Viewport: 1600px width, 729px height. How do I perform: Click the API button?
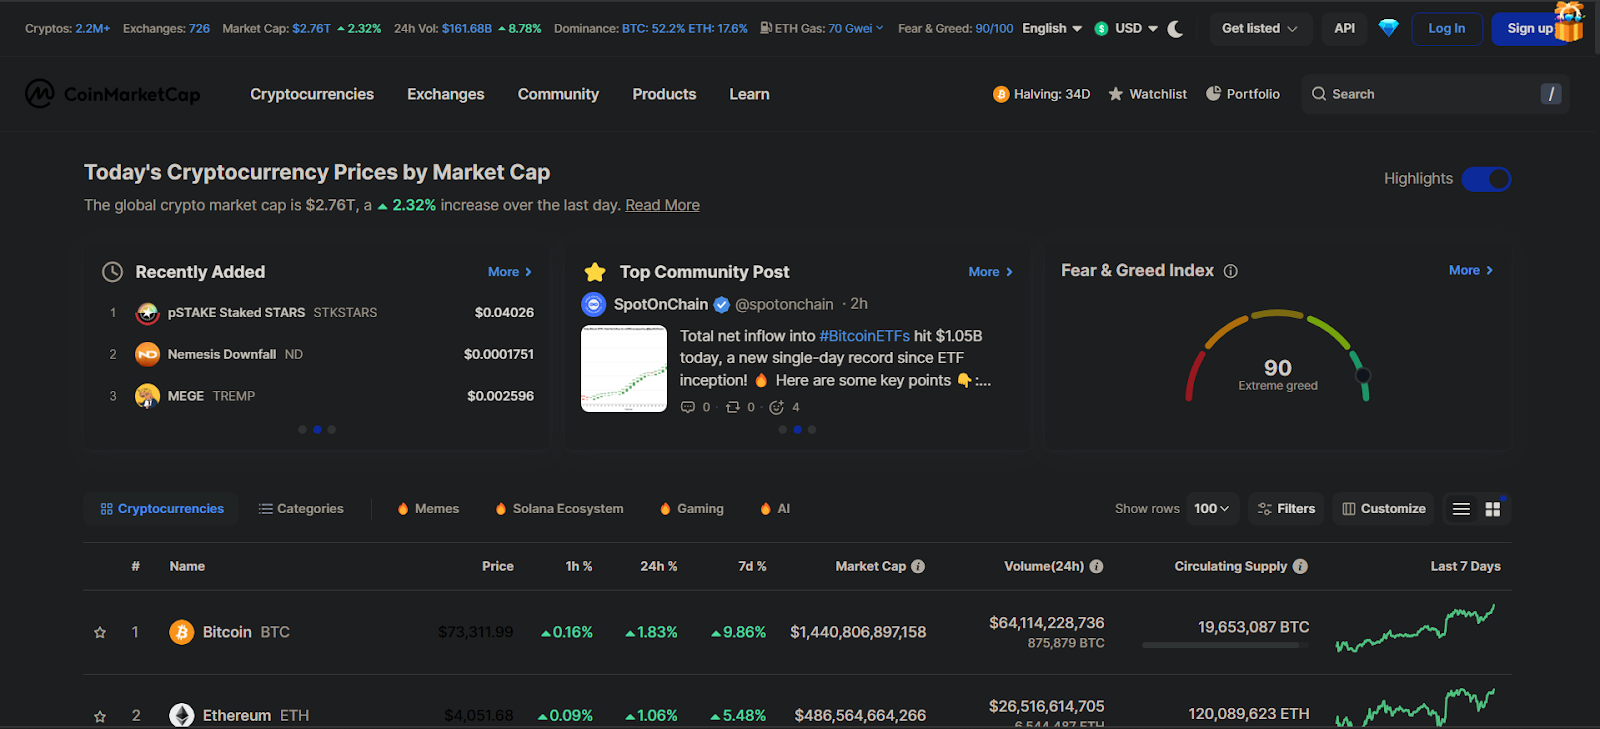pyautogui.click(x=1344, y=28)
